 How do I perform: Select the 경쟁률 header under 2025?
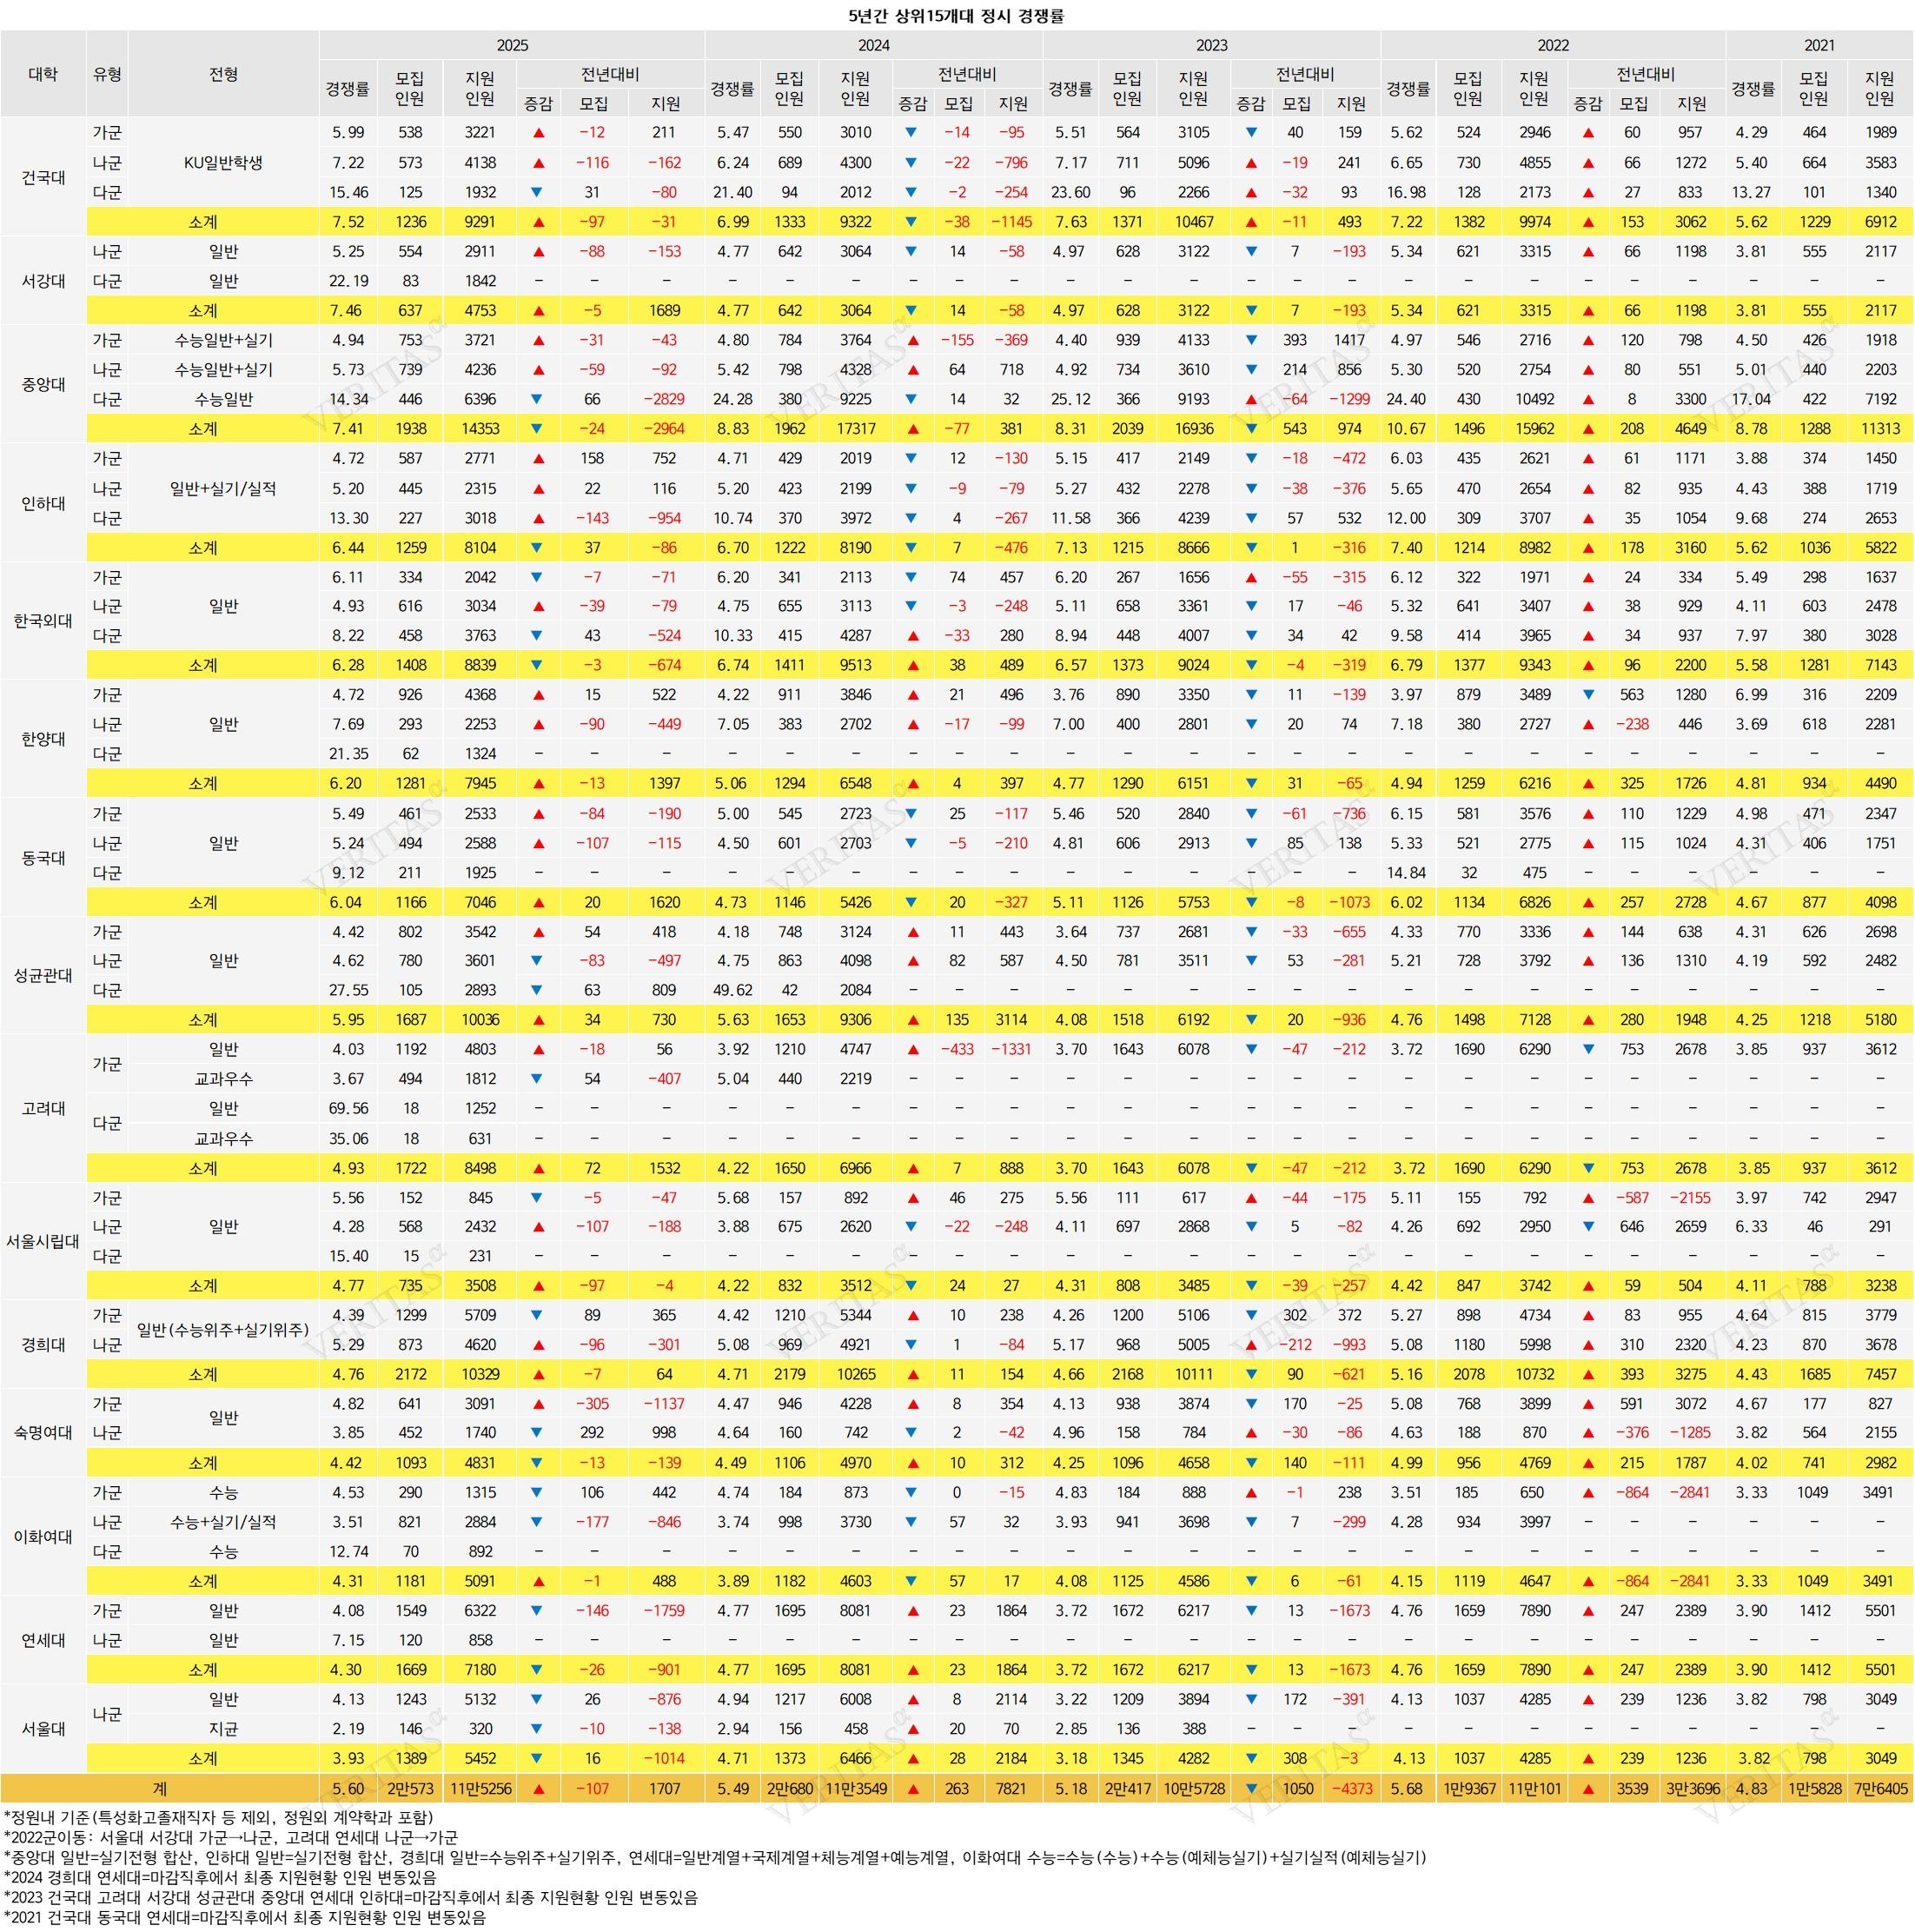(347, 89)
